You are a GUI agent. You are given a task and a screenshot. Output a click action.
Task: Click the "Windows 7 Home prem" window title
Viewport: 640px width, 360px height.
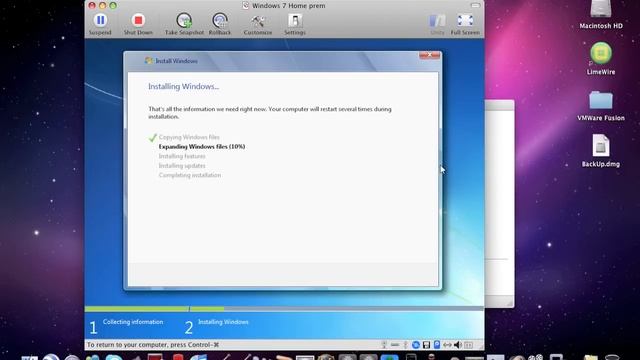tap(289, 6)
